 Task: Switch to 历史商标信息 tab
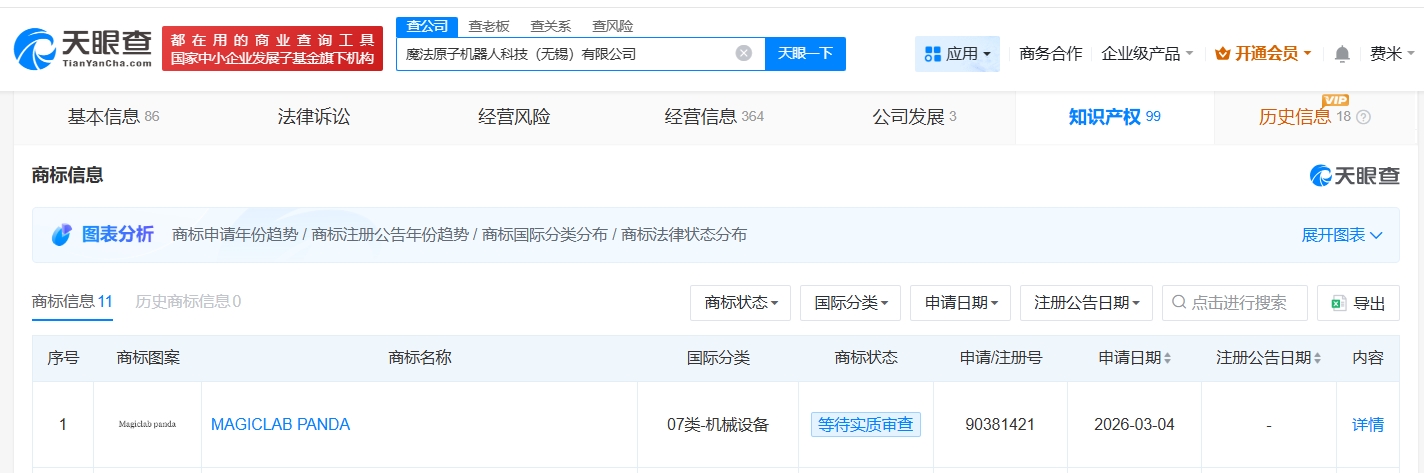pos(188,301)
